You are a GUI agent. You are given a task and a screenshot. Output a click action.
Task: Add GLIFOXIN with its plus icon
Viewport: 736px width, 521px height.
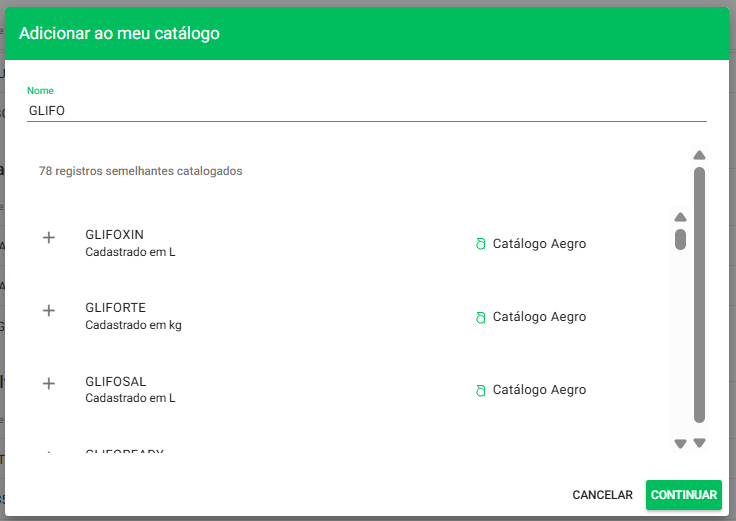point(48,238)
